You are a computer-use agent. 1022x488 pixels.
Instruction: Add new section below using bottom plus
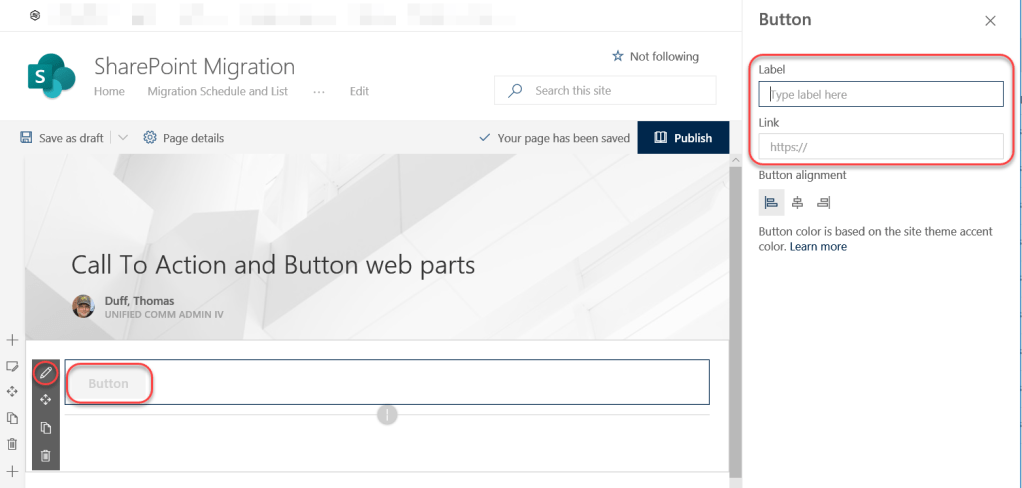[12, 471]
